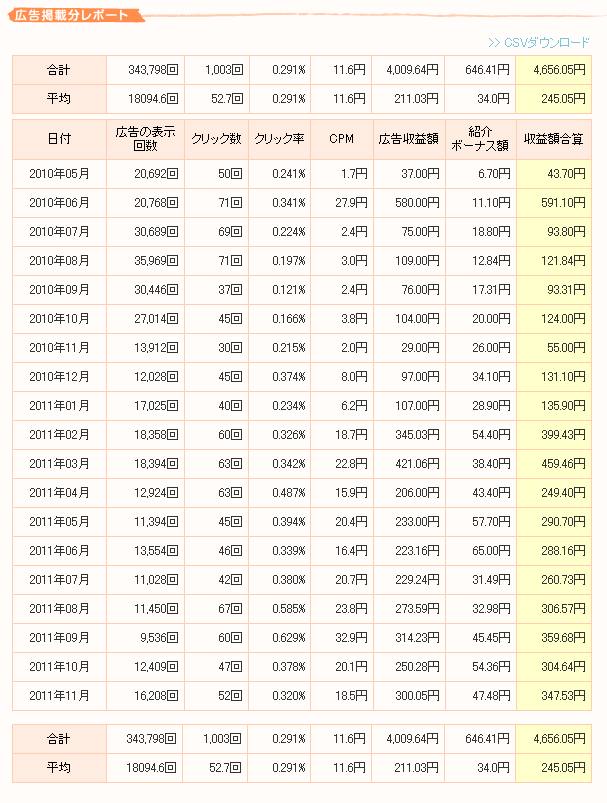This screenshot has width=607, height=803.
Task: Select the 広告収益額 column header
Action: tap(409, 139)
